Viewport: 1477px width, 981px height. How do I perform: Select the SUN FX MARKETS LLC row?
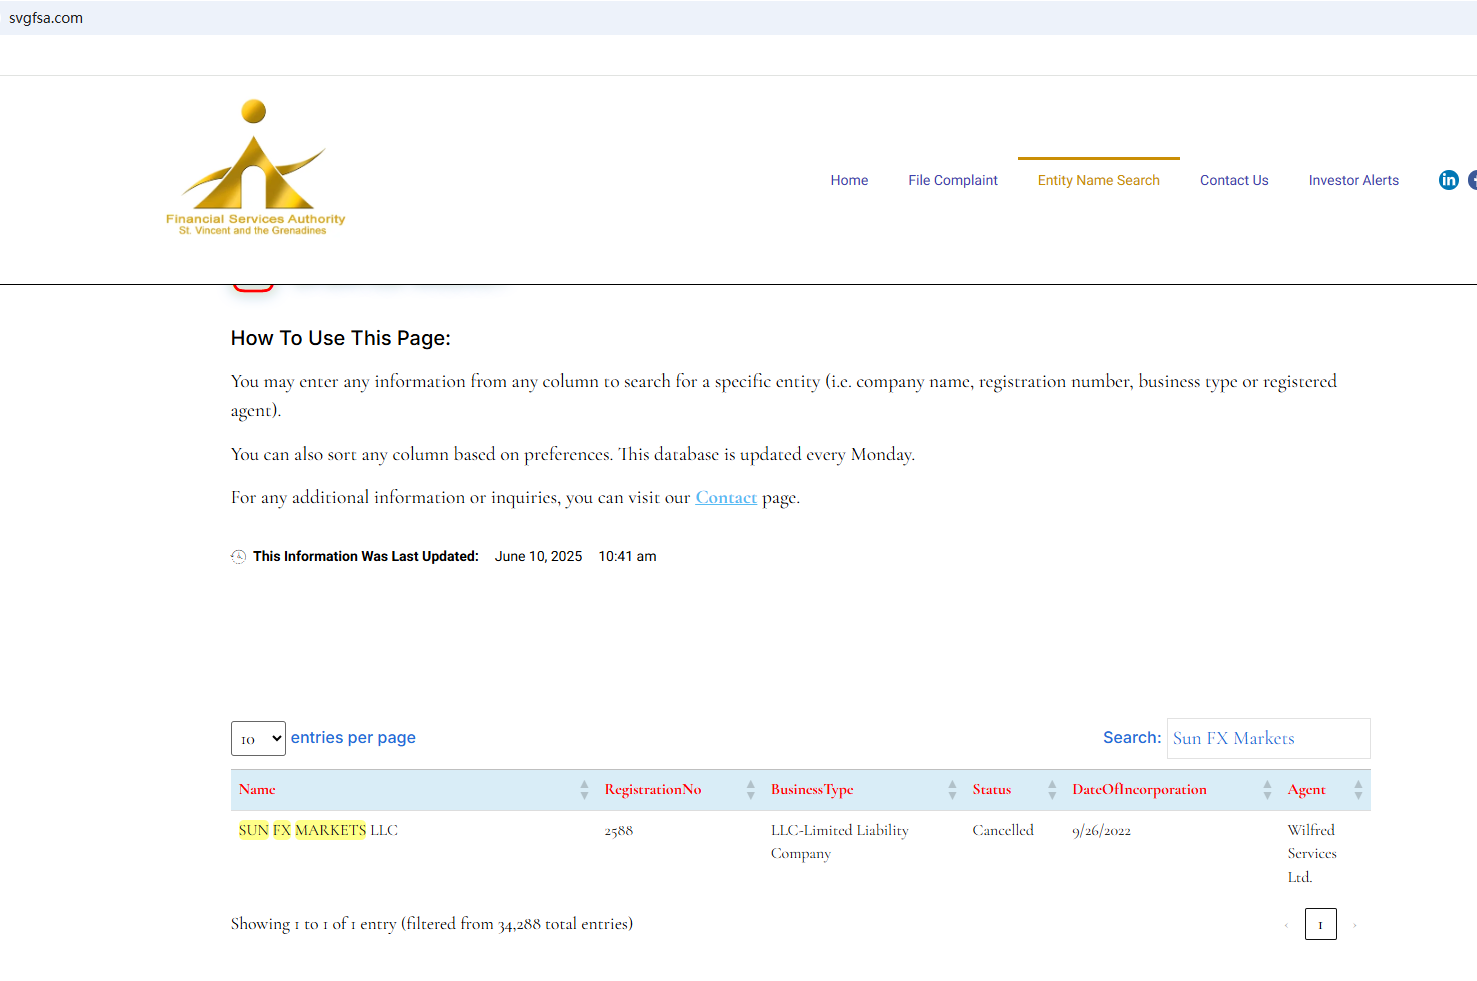(318, 831)
